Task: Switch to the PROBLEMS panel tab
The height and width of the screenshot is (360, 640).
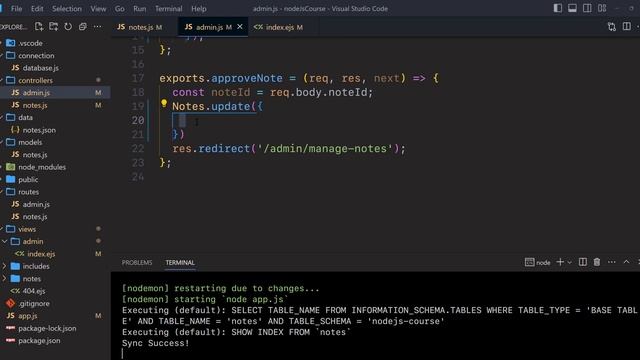Action: click(137, 262)
